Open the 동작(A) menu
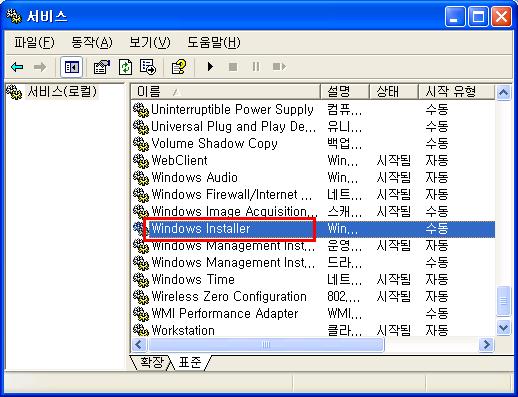Screen dimensions: 518x397 [x=92, y=42]
